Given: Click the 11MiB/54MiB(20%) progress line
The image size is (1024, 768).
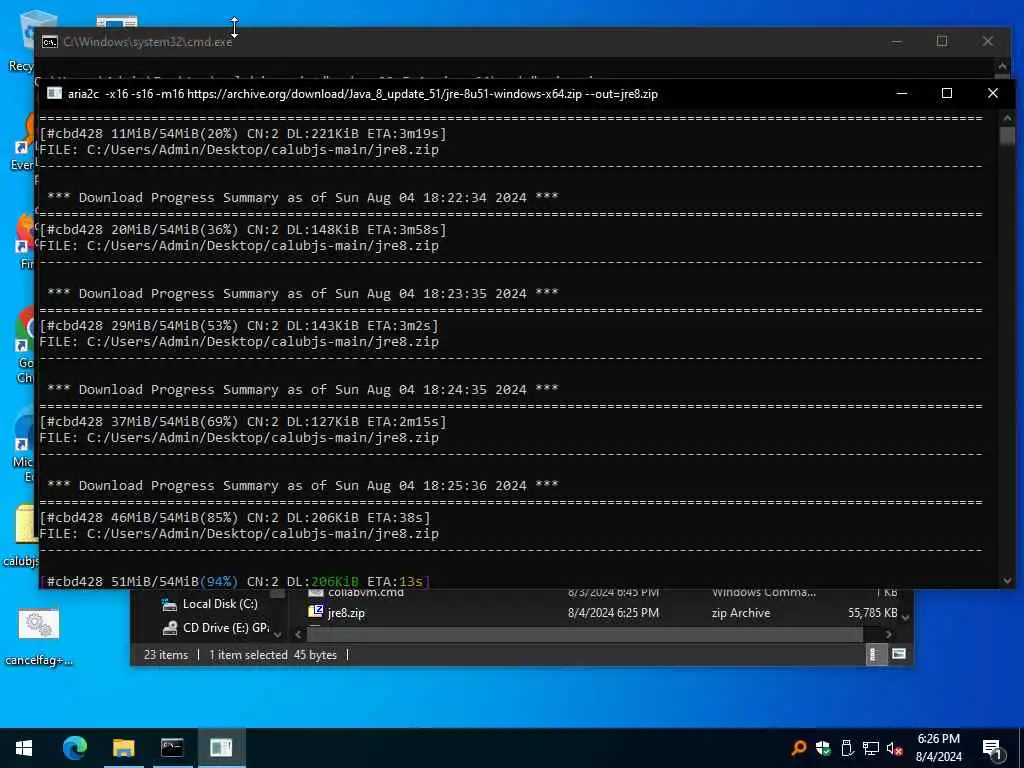Looking at the screenshot, I should click(x=243, y=133).
